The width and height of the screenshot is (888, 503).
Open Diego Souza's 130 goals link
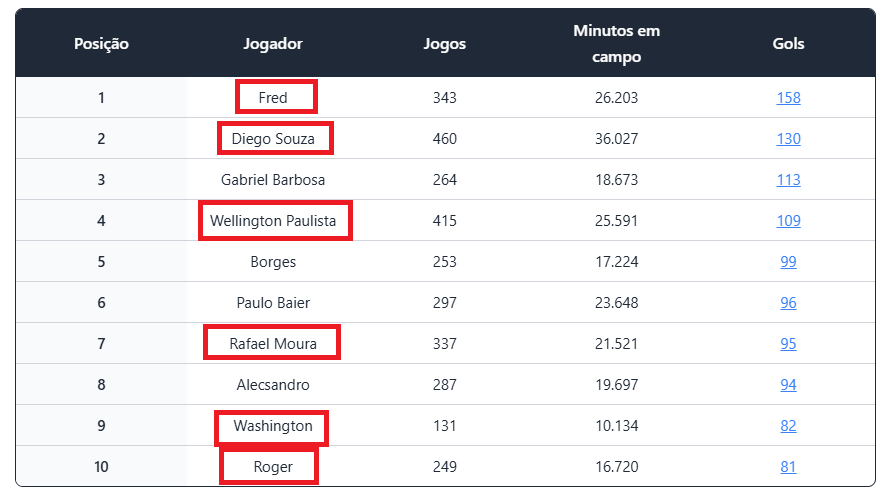pyautogui.click(x=788, y=139)
